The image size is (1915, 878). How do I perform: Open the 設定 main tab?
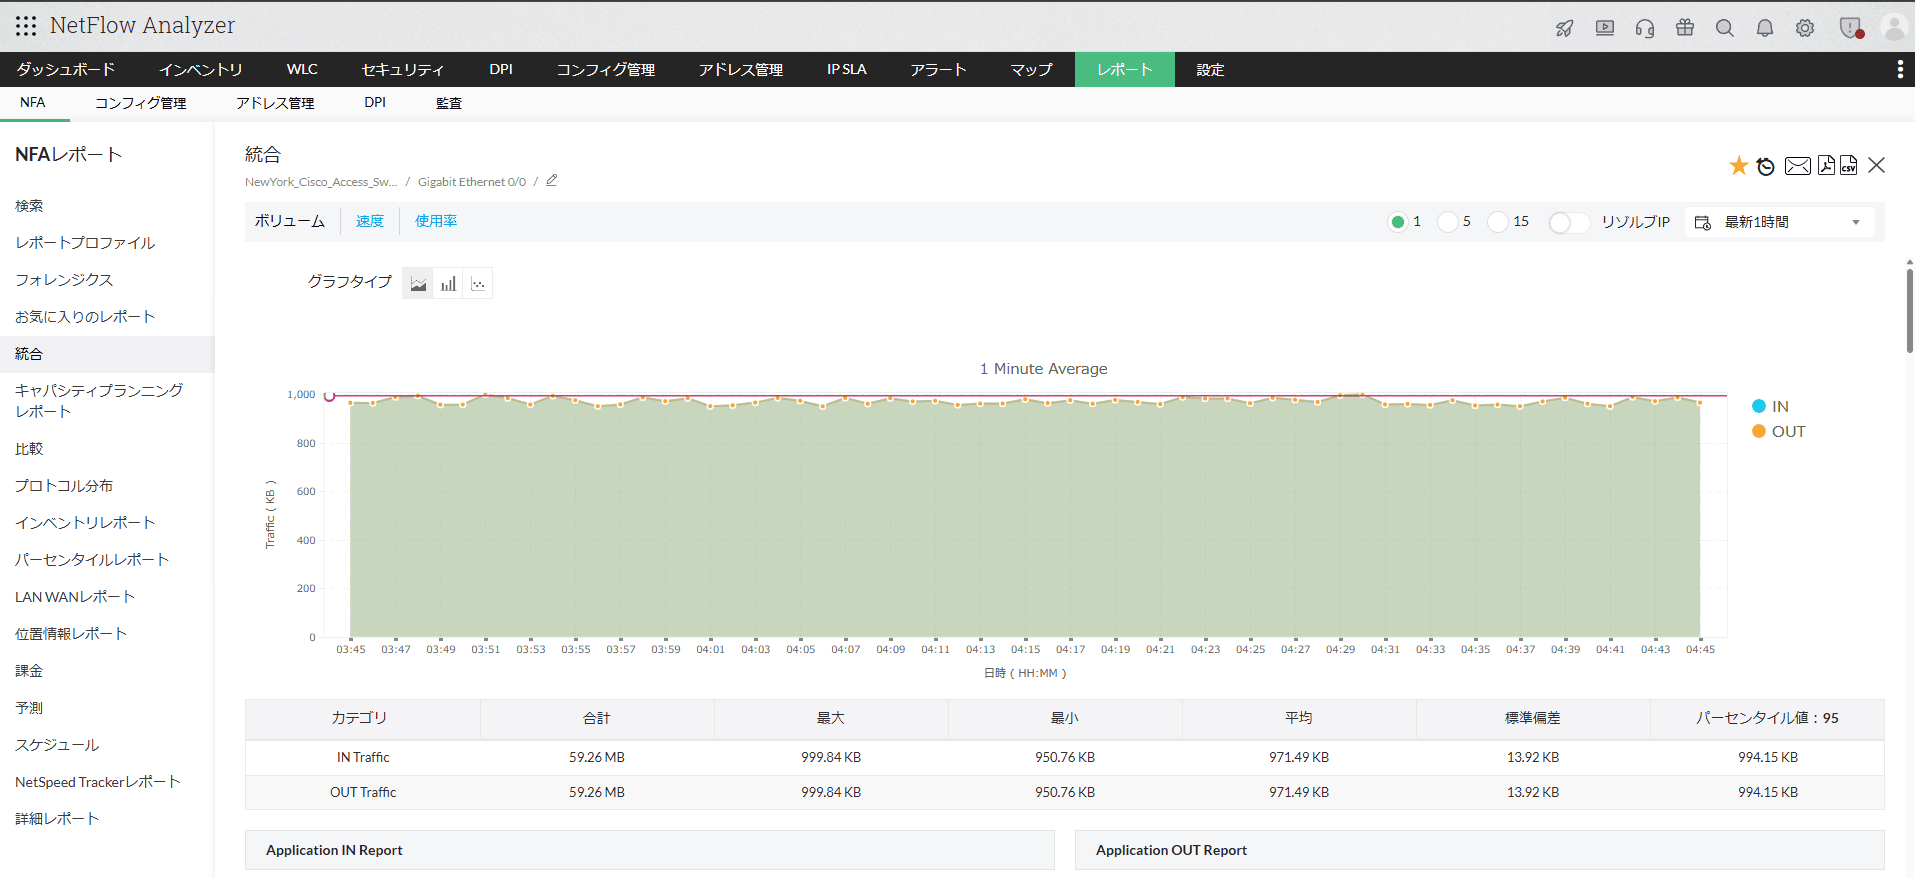click(x=1210, y=69)
